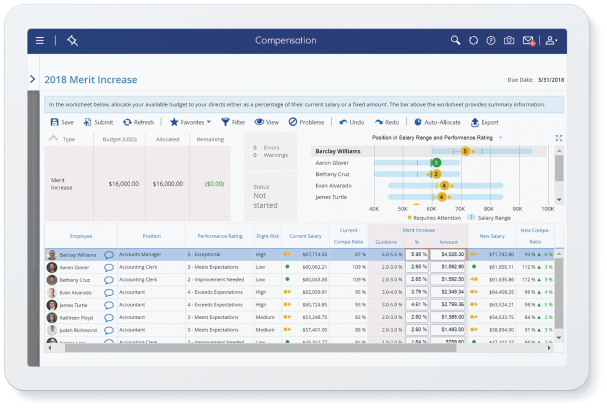
Task: Sort by the Performance Rating column header
Action: click(x=221, y=236)
